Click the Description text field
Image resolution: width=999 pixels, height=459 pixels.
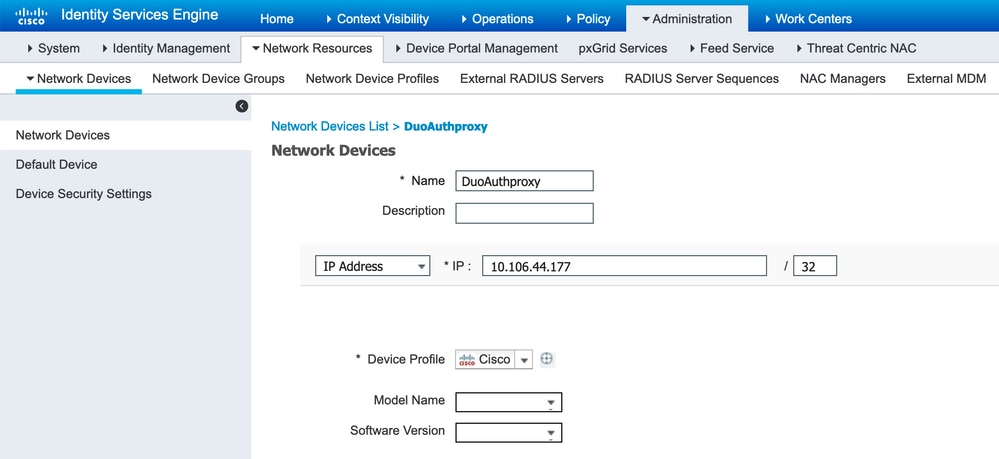(524, 212)
